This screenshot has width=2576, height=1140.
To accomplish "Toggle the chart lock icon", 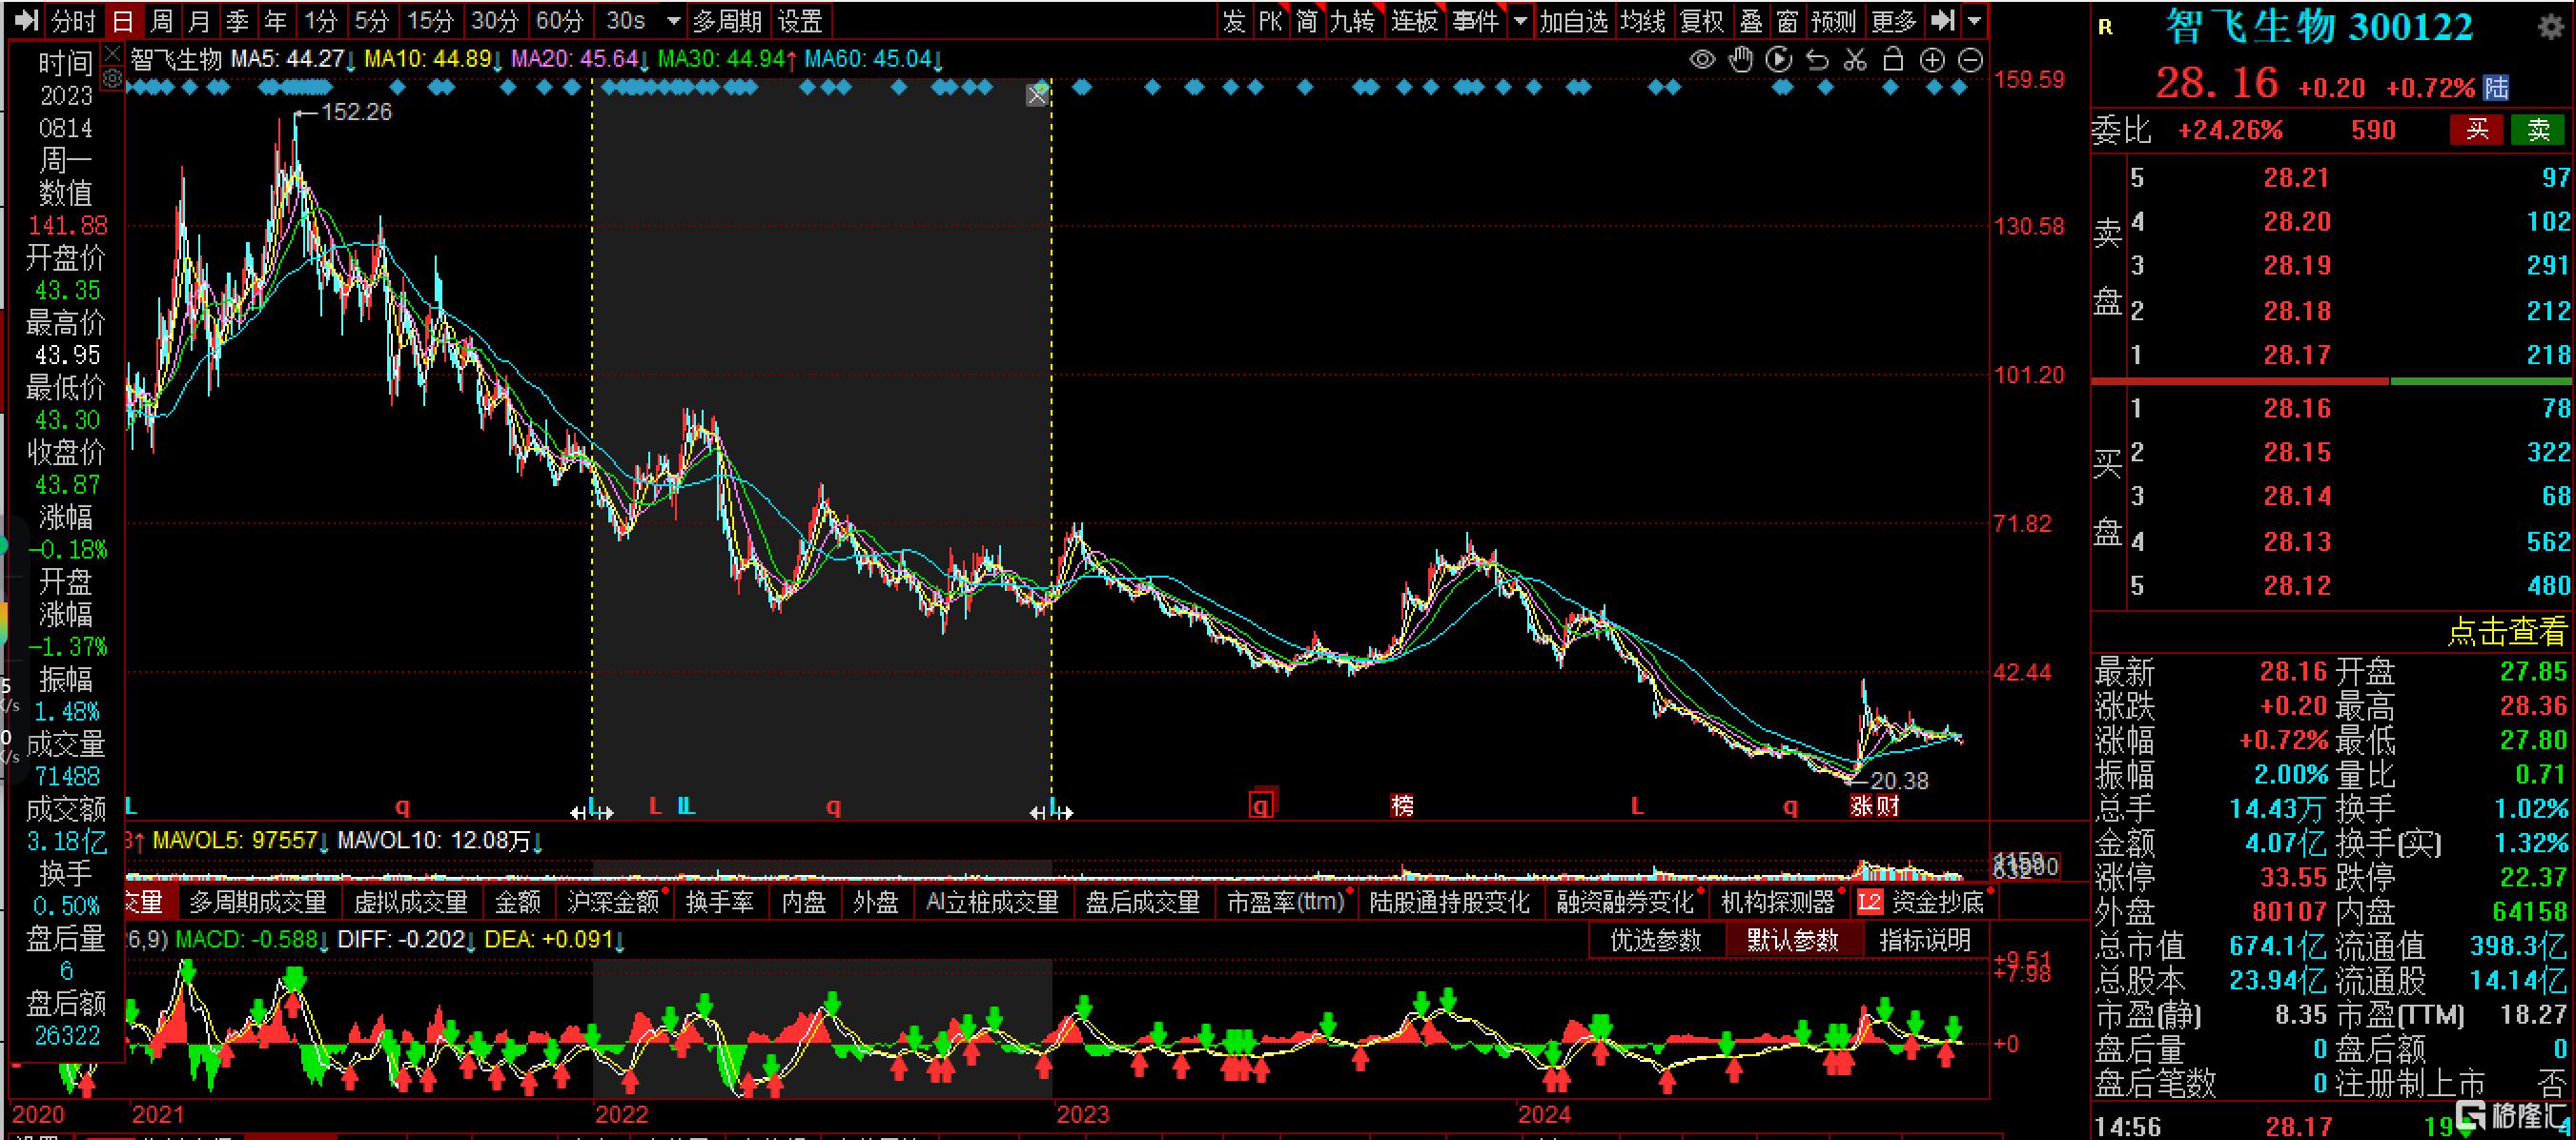I will (x=1893, y=60).
